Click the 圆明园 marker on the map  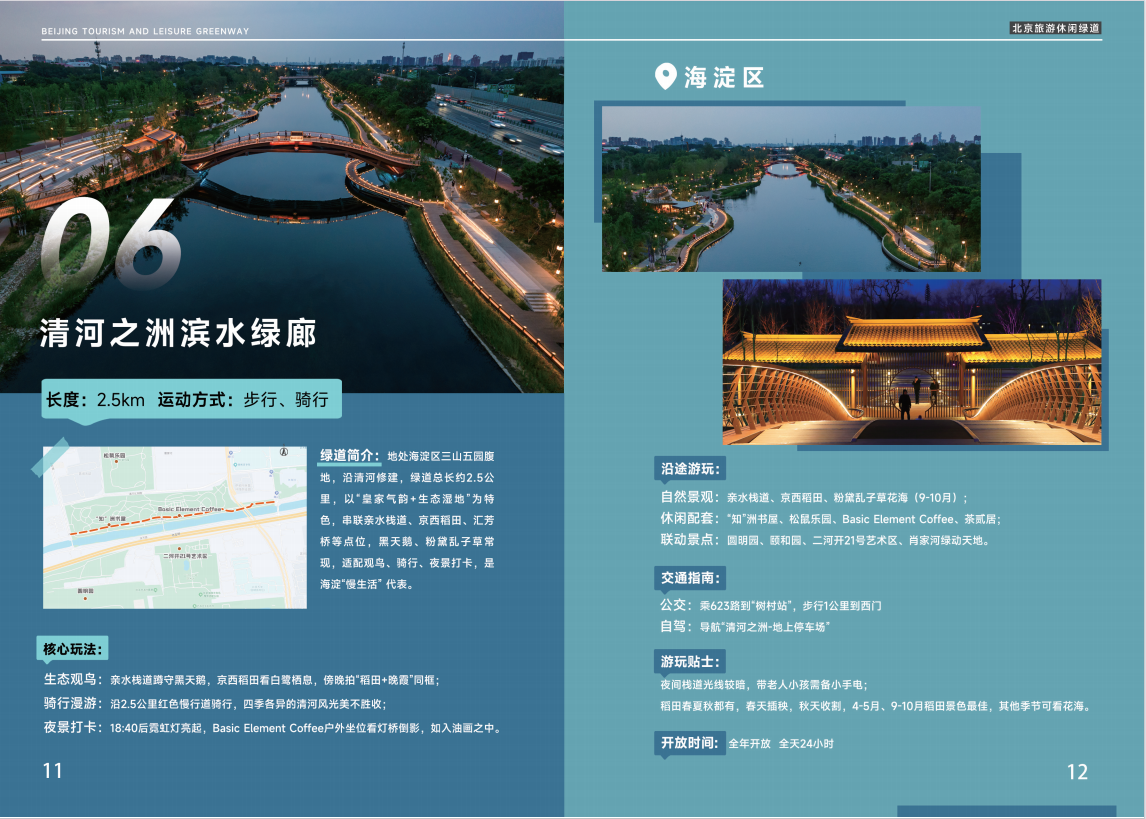(84, 597)
